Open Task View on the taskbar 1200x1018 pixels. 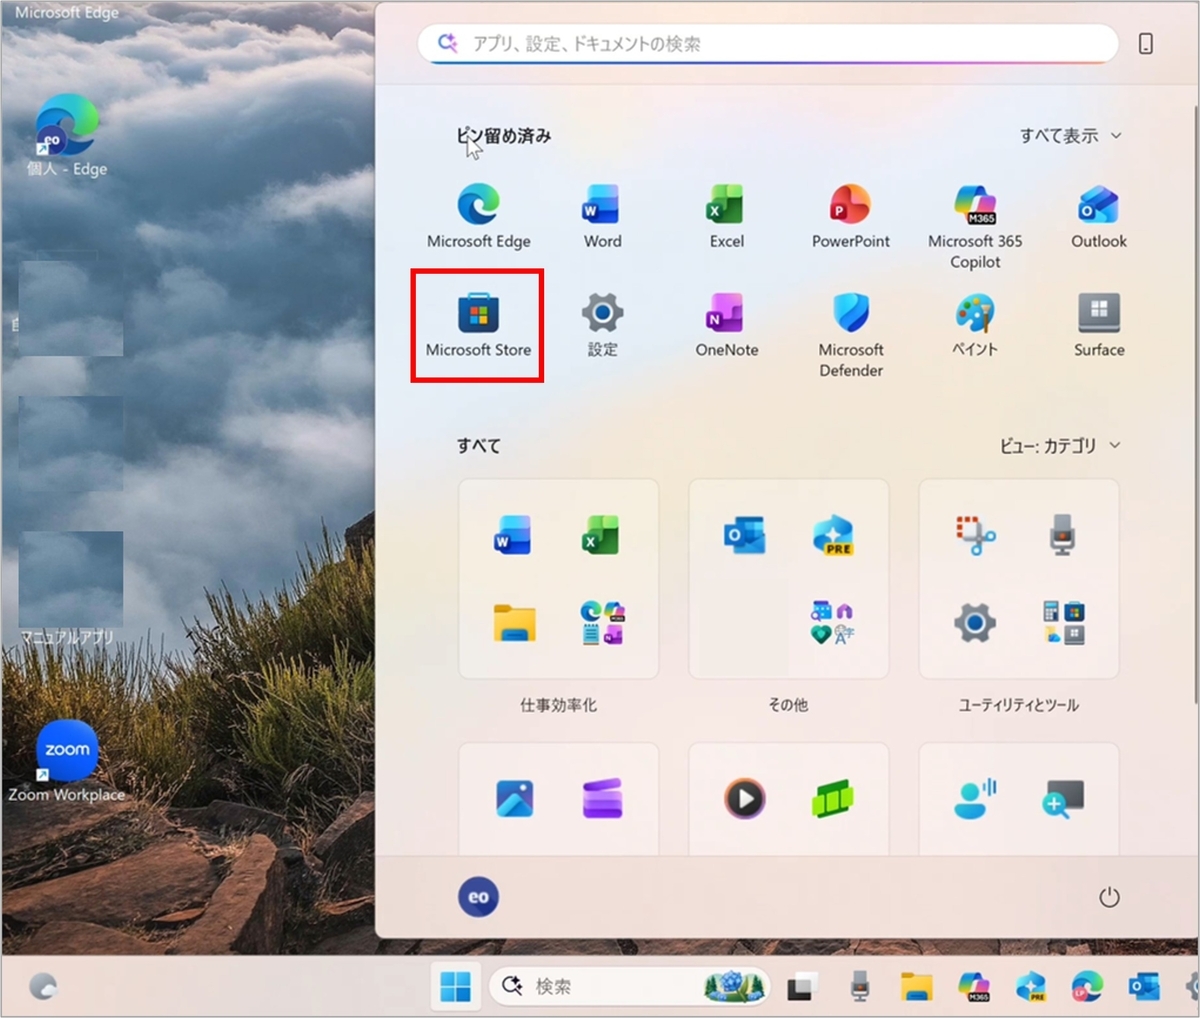click(801, 987)
